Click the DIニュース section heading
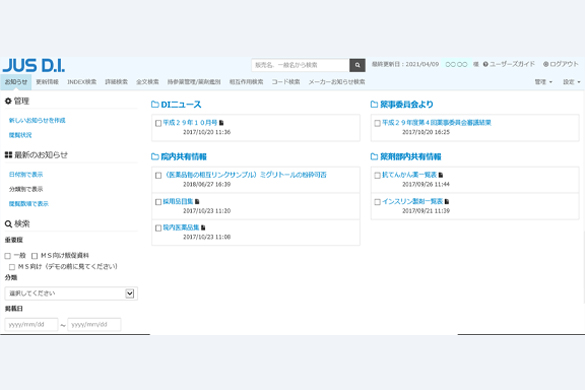The height and width of the screenshot is (390, 585). click(181, 104)
